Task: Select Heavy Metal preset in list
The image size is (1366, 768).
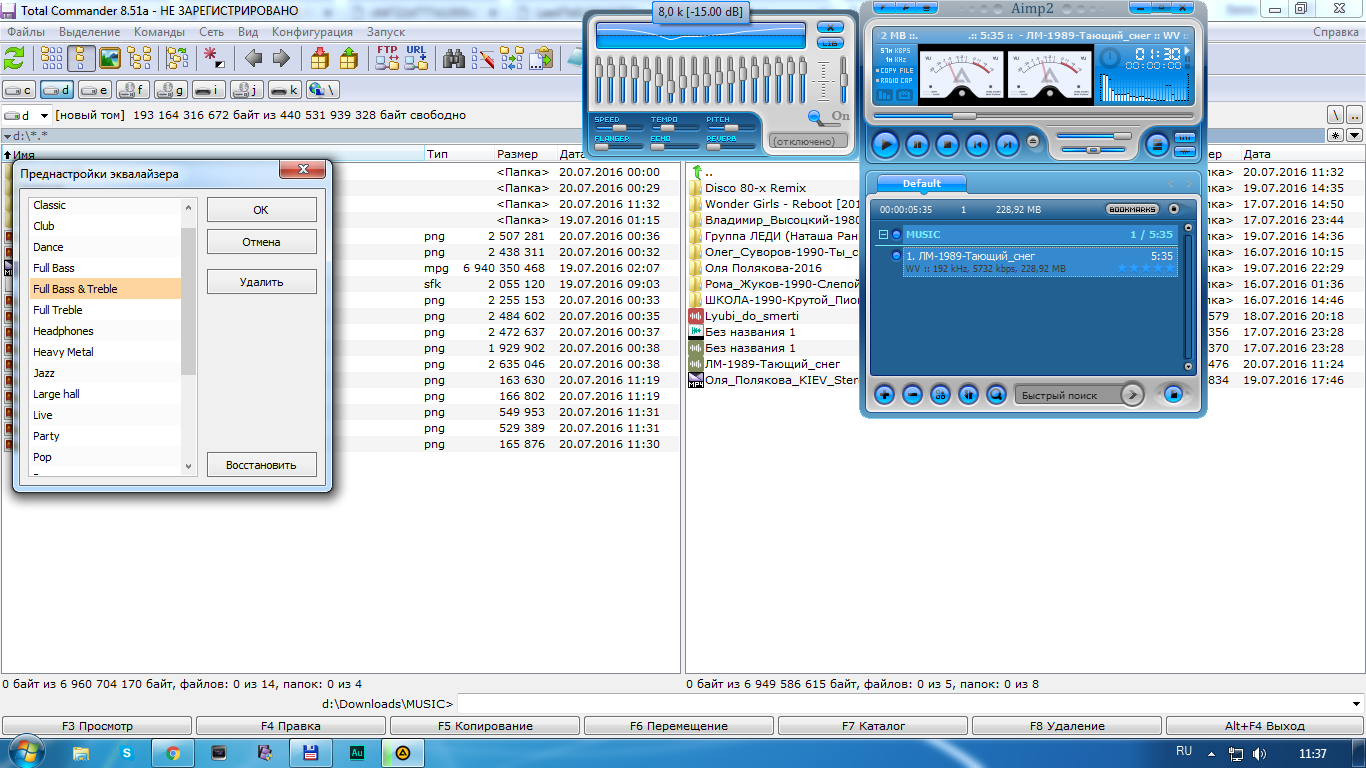Action: (x=105, y=352)
